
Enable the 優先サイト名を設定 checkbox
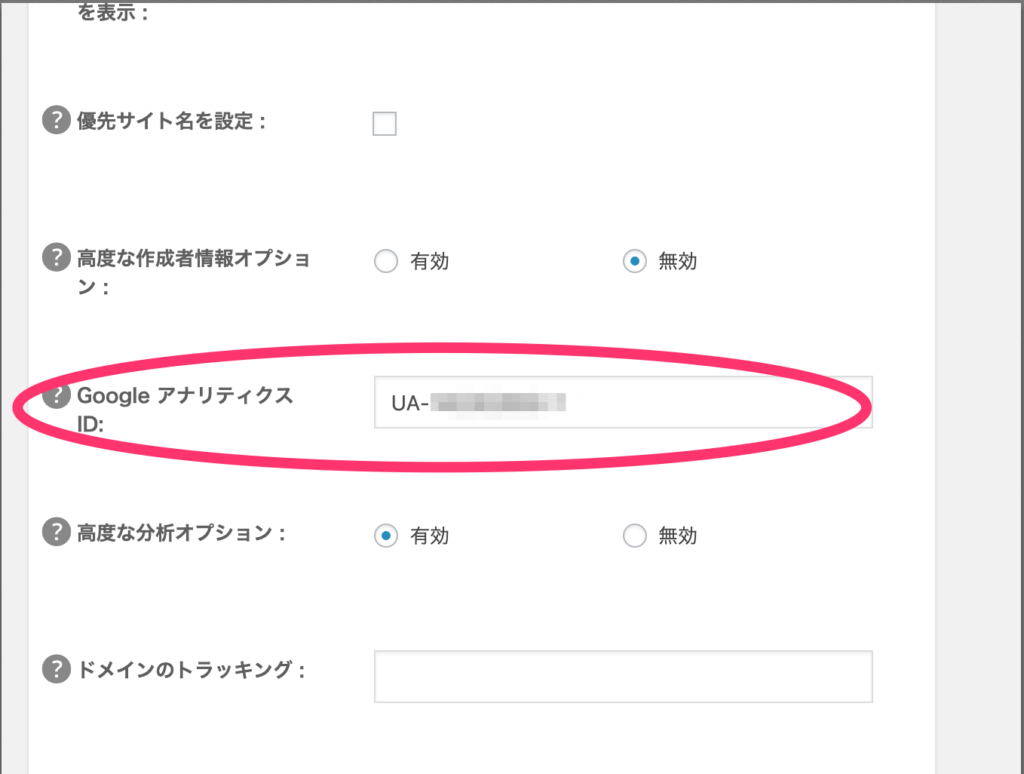tap(384, 124)
